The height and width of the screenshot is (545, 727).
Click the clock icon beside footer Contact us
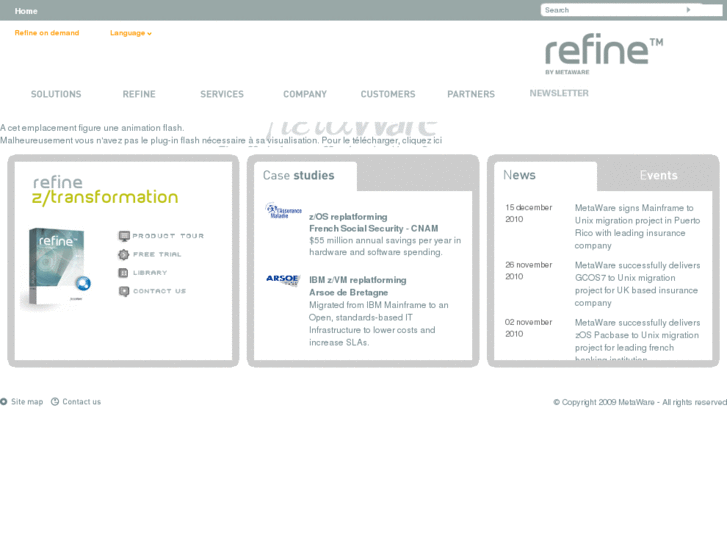[x=55, y=402]
